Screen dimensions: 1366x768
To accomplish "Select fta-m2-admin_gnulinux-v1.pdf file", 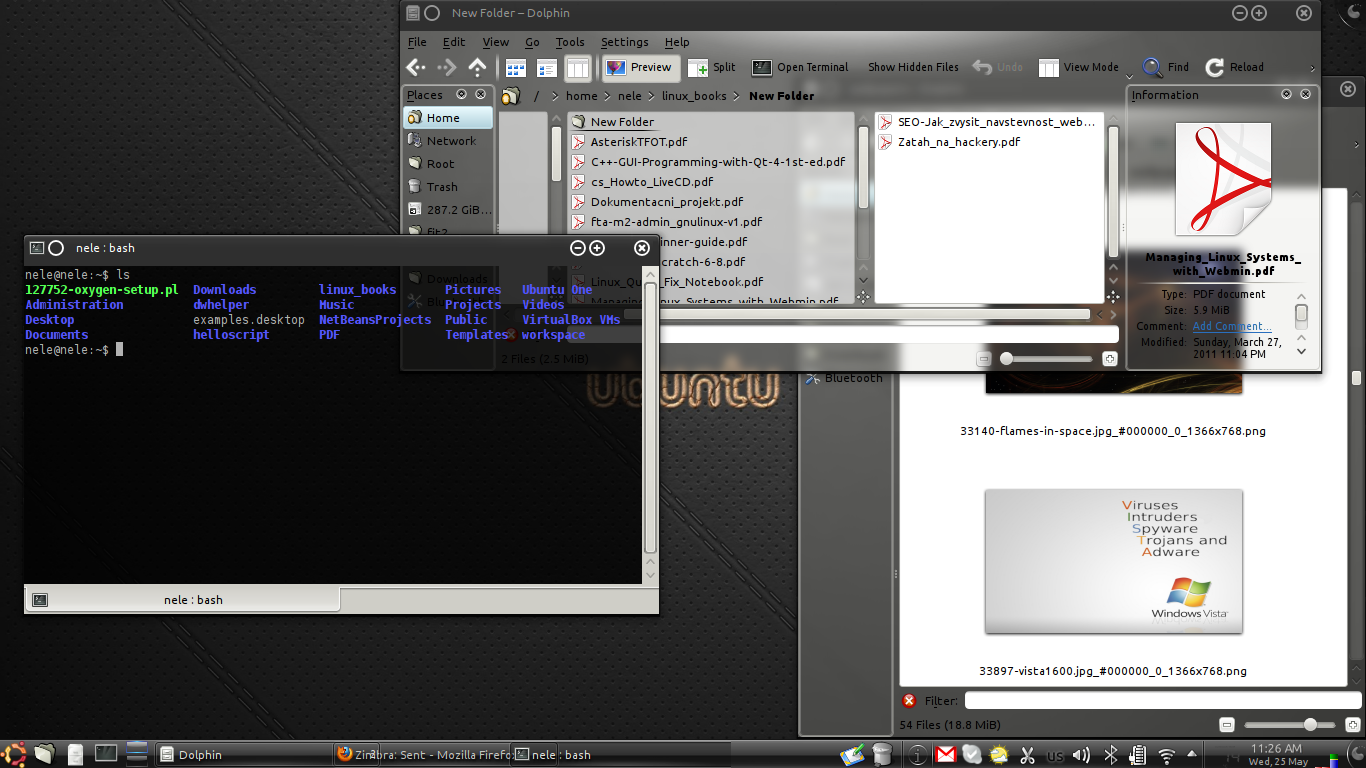I will point(667,222).
